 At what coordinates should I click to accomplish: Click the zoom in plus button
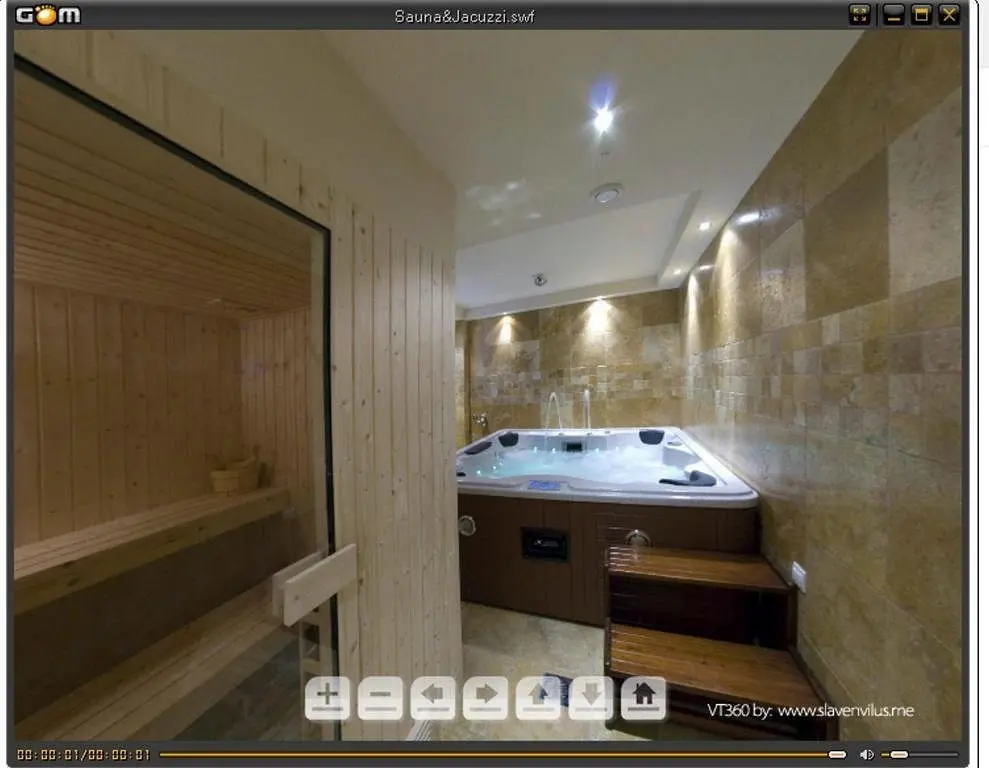click(327, 697)
